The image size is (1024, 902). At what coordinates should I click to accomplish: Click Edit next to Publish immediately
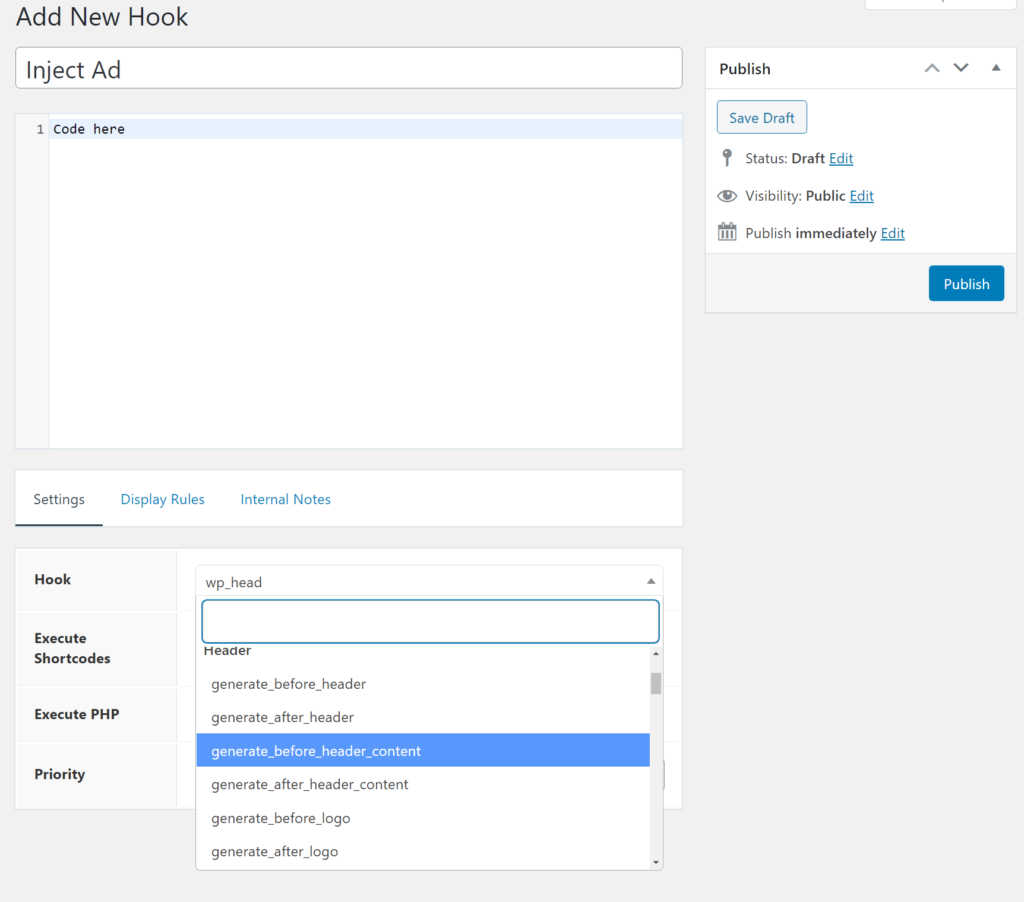click(x=892, y=232)
